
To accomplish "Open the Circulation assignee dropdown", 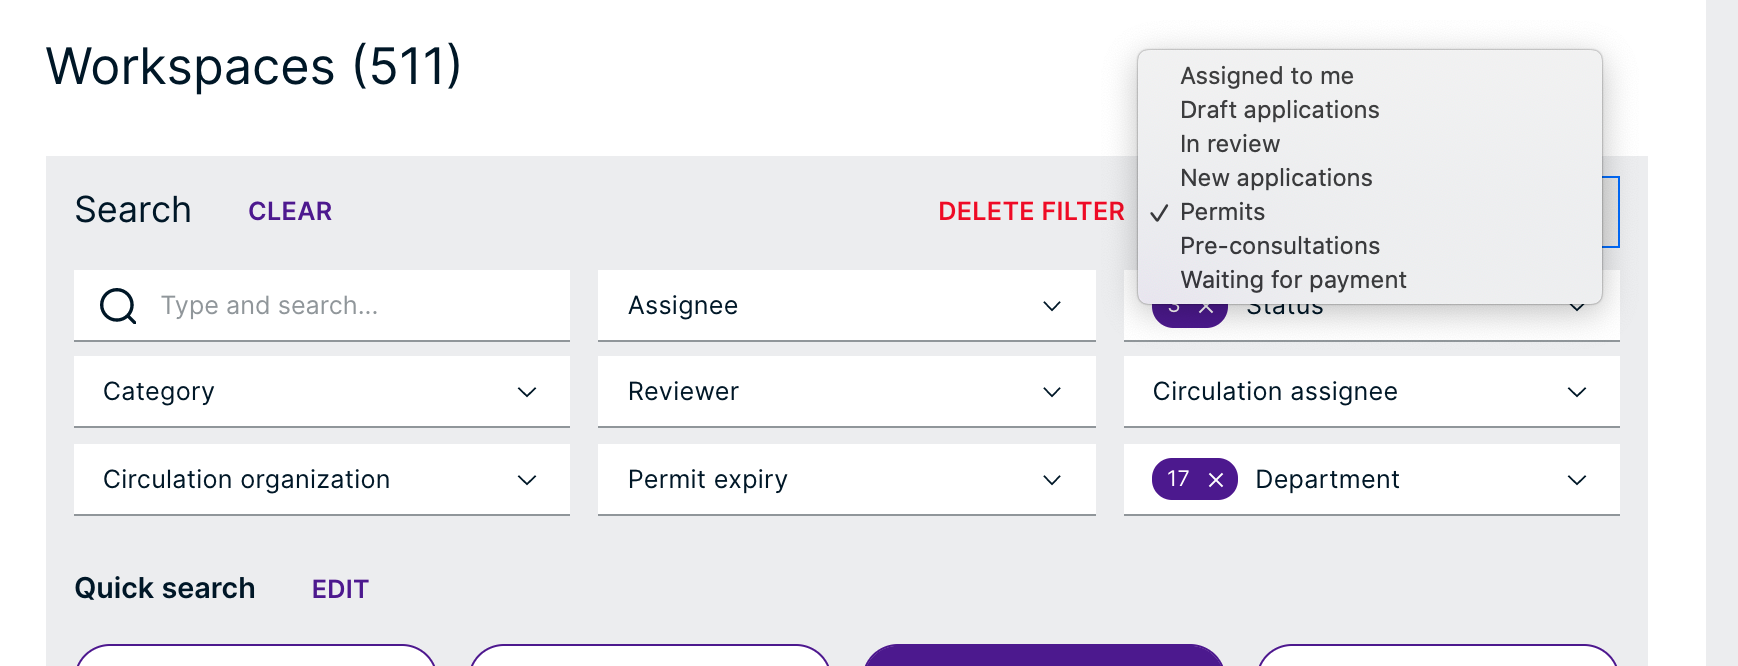I will 1371,392.
